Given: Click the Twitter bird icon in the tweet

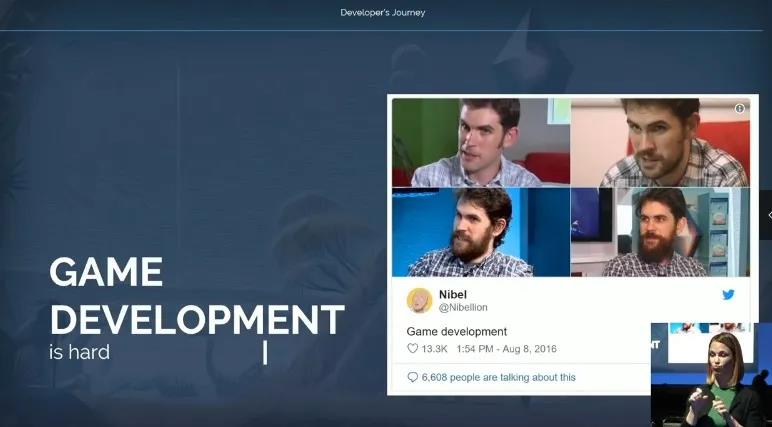Looking at the screenshot, I should click(728, 295).
